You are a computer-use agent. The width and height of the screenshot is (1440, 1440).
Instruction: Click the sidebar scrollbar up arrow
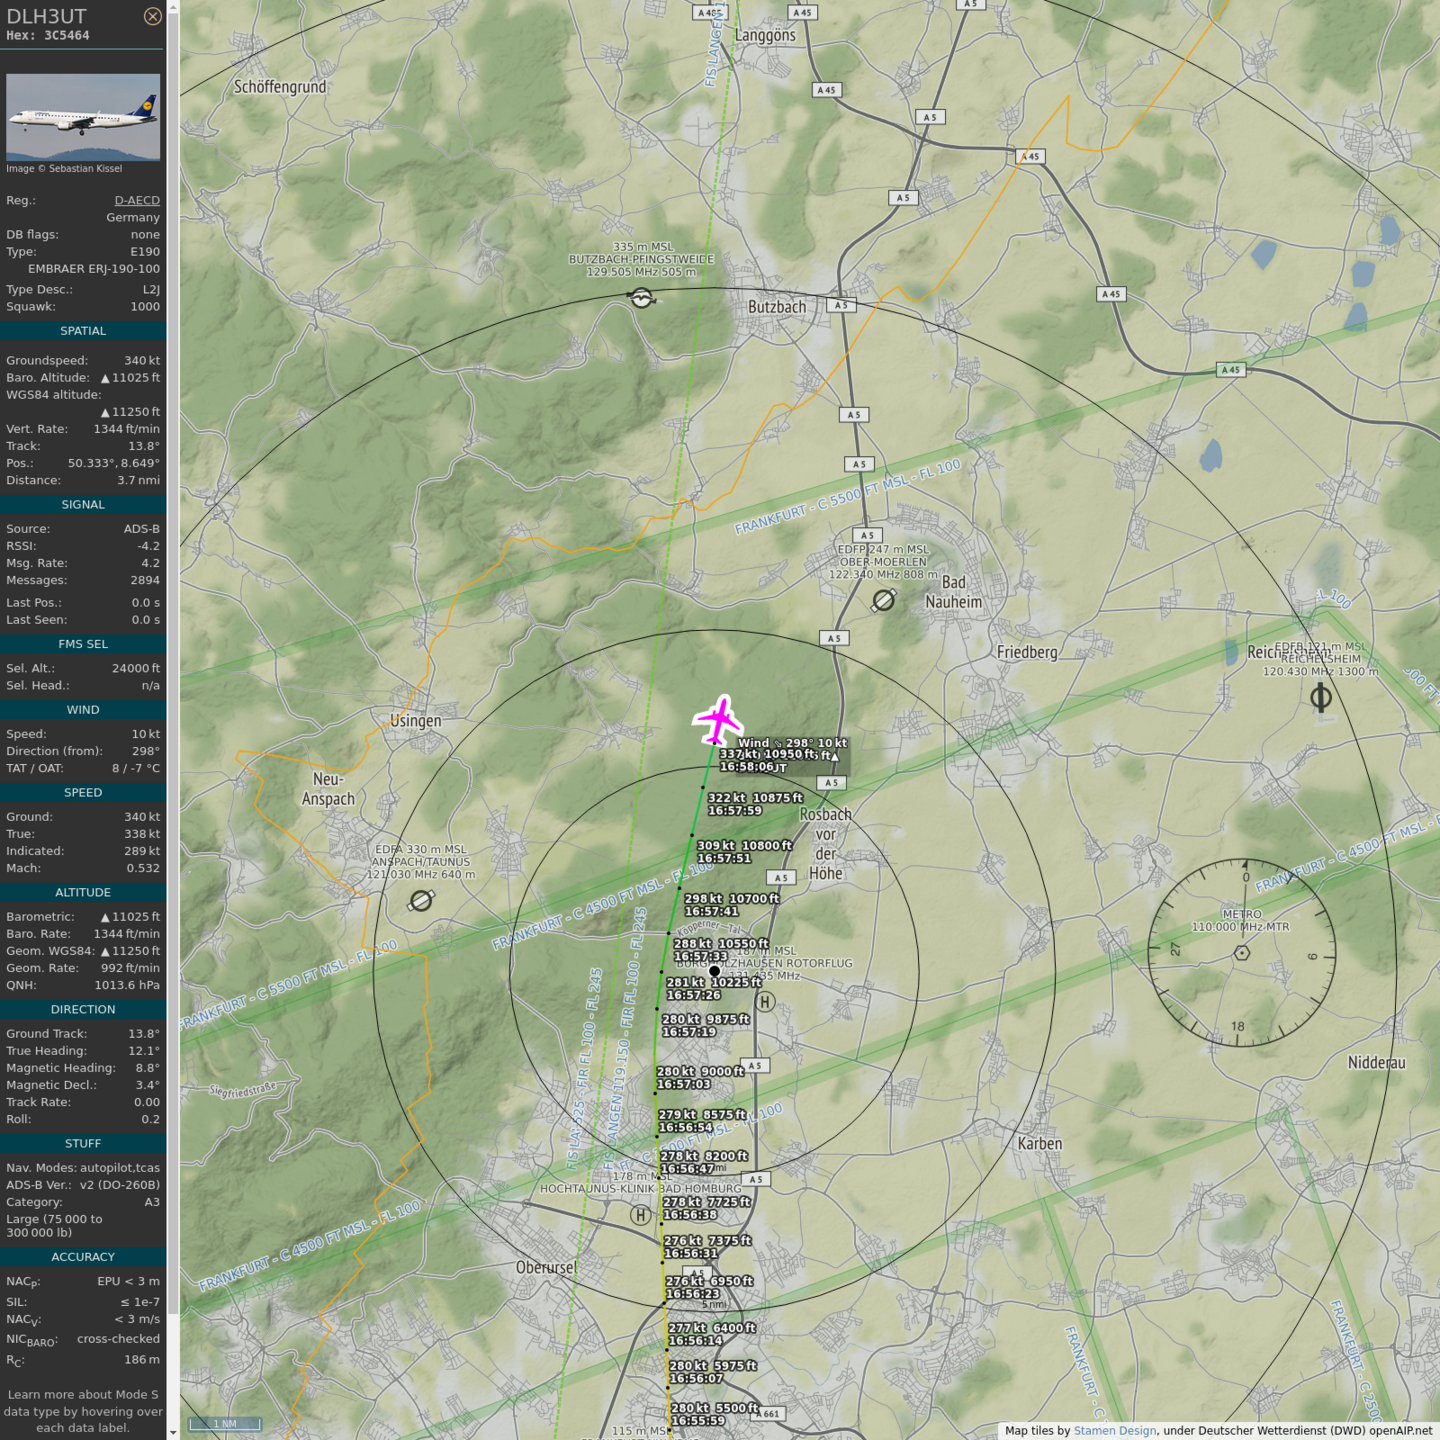pos(173,7)
